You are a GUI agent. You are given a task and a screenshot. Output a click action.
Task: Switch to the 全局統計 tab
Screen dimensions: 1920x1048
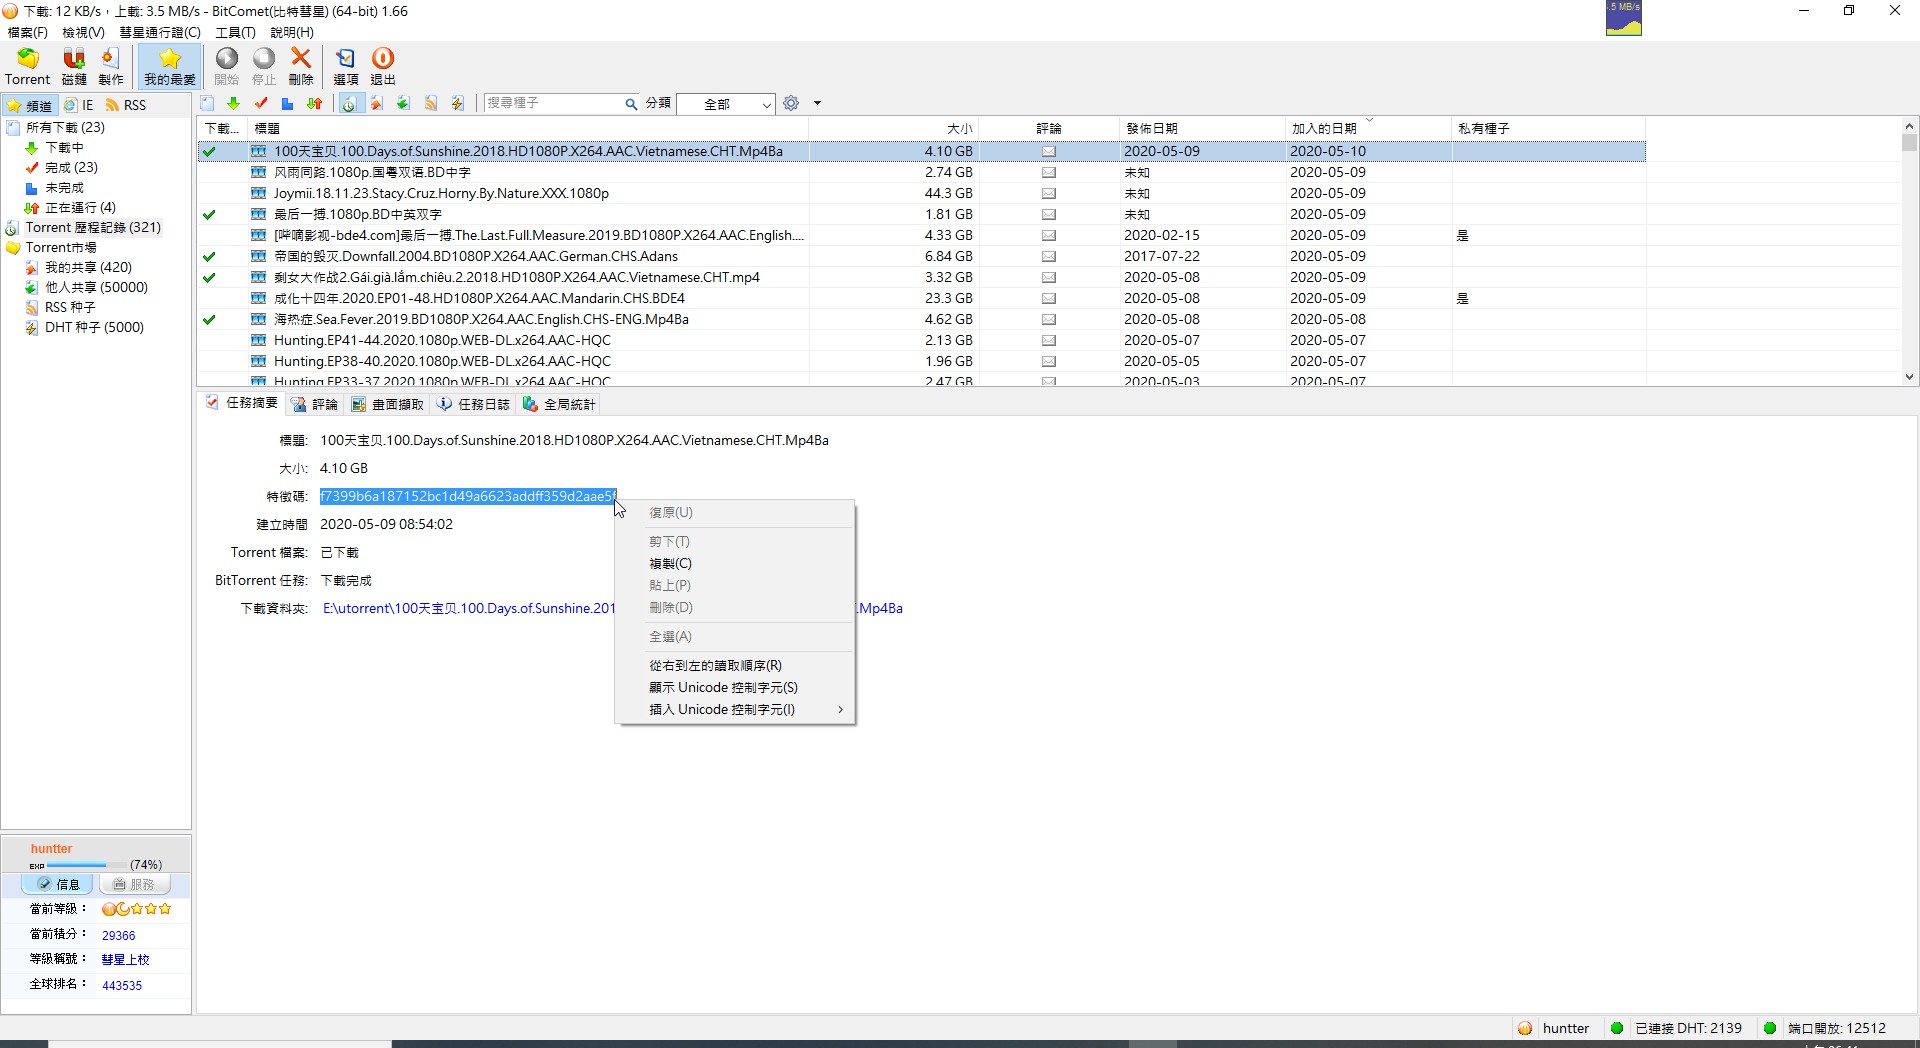tap(560, 404)
